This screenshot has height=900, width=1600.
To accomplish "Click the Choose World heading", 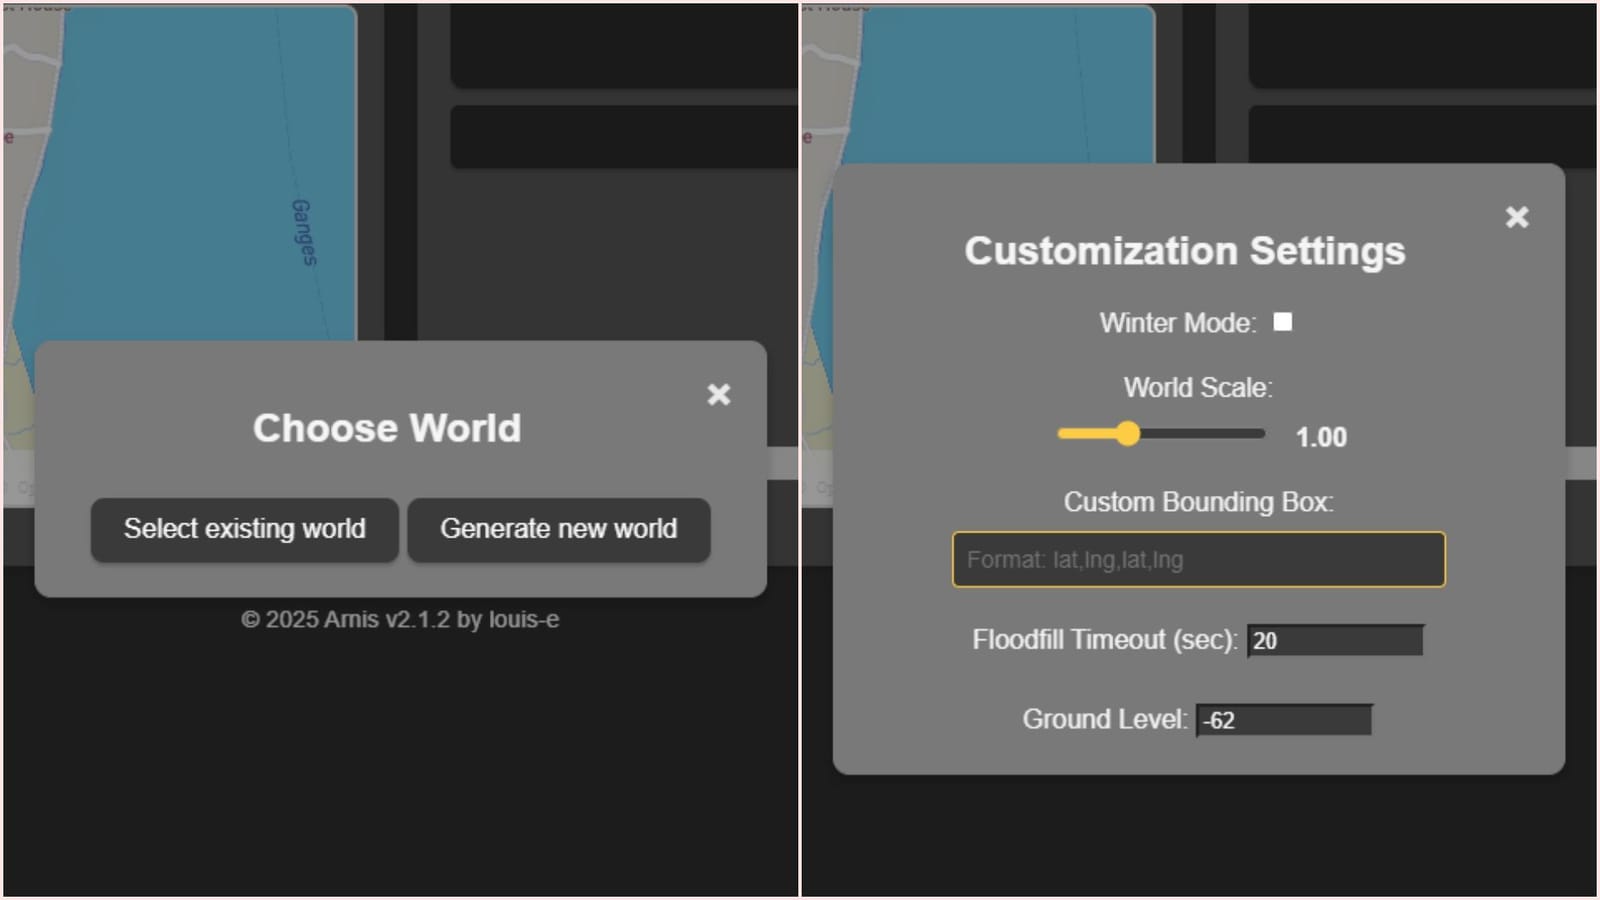I will click(x=387, y=428).
